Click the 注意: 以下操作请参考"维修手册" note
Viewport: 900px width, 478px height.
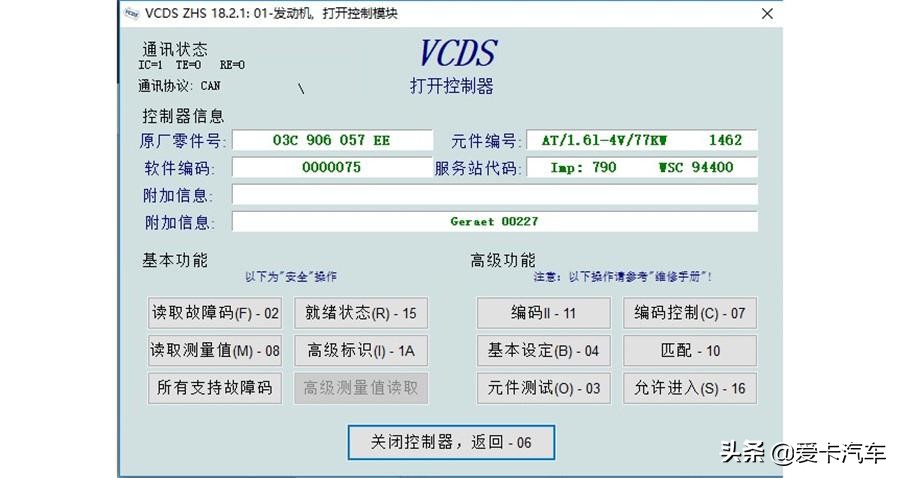623,277
